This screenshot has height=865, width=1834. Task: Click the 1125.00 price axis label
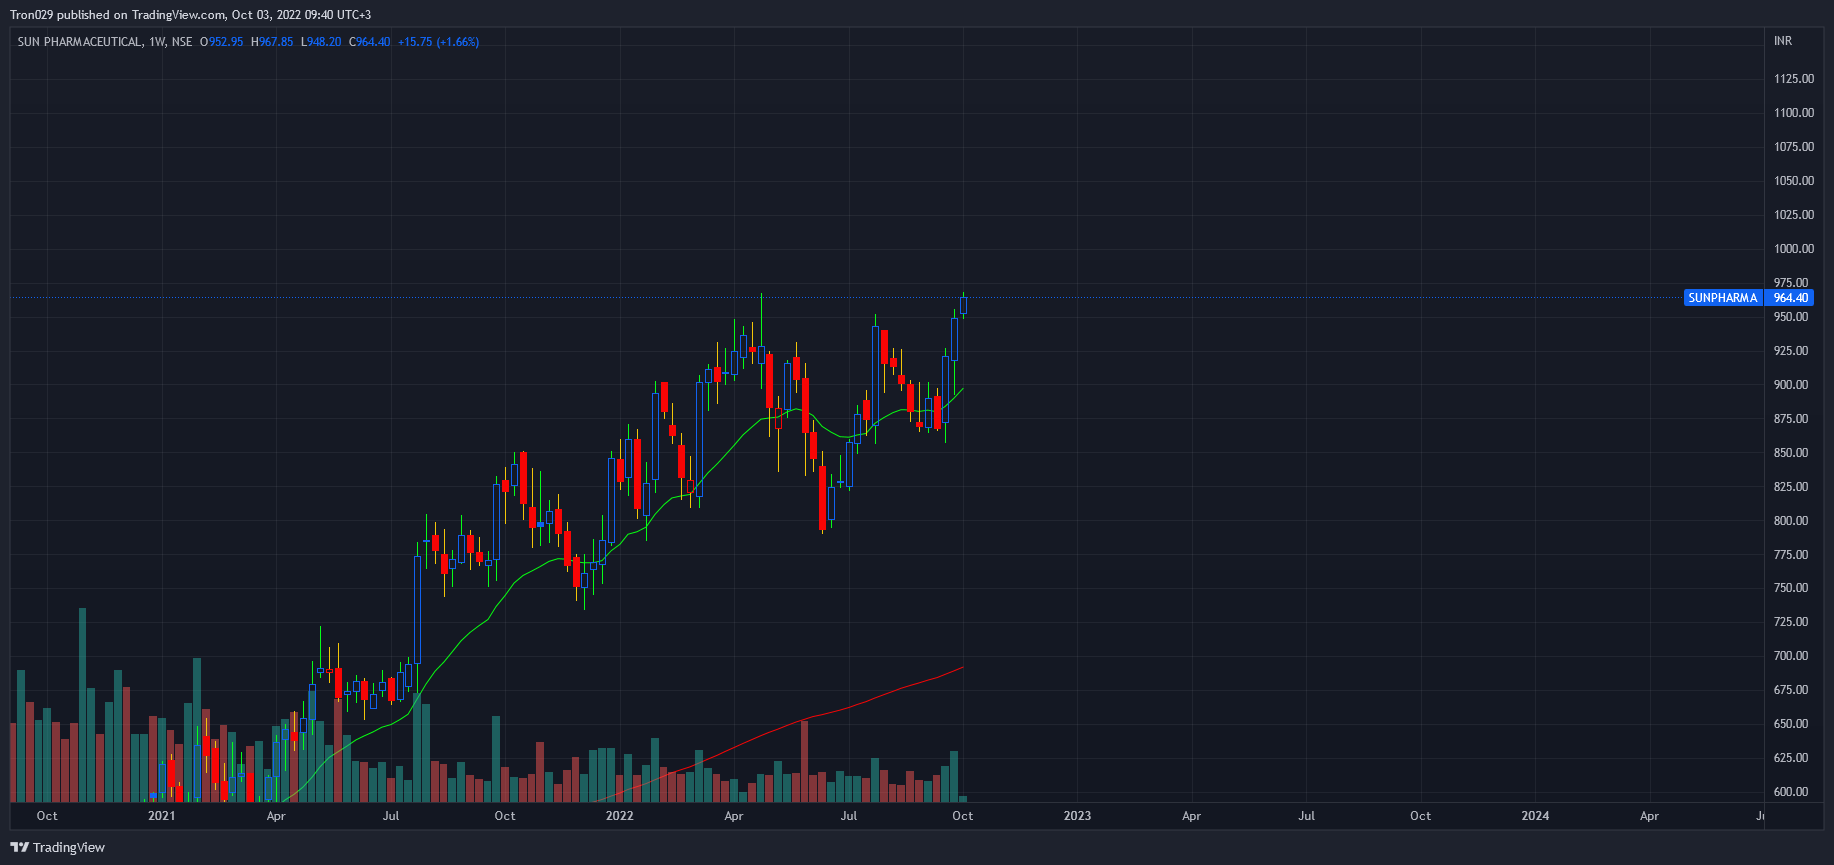(x=1793, y=79)
